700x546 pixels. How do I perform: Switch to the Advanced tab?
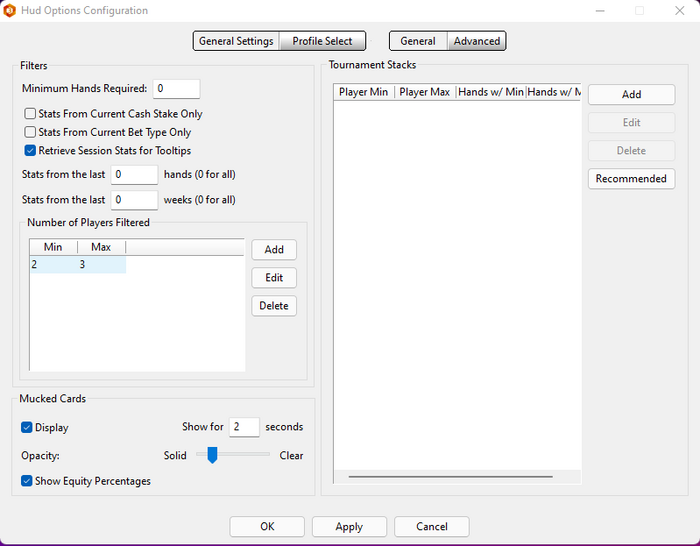[477, 41]
